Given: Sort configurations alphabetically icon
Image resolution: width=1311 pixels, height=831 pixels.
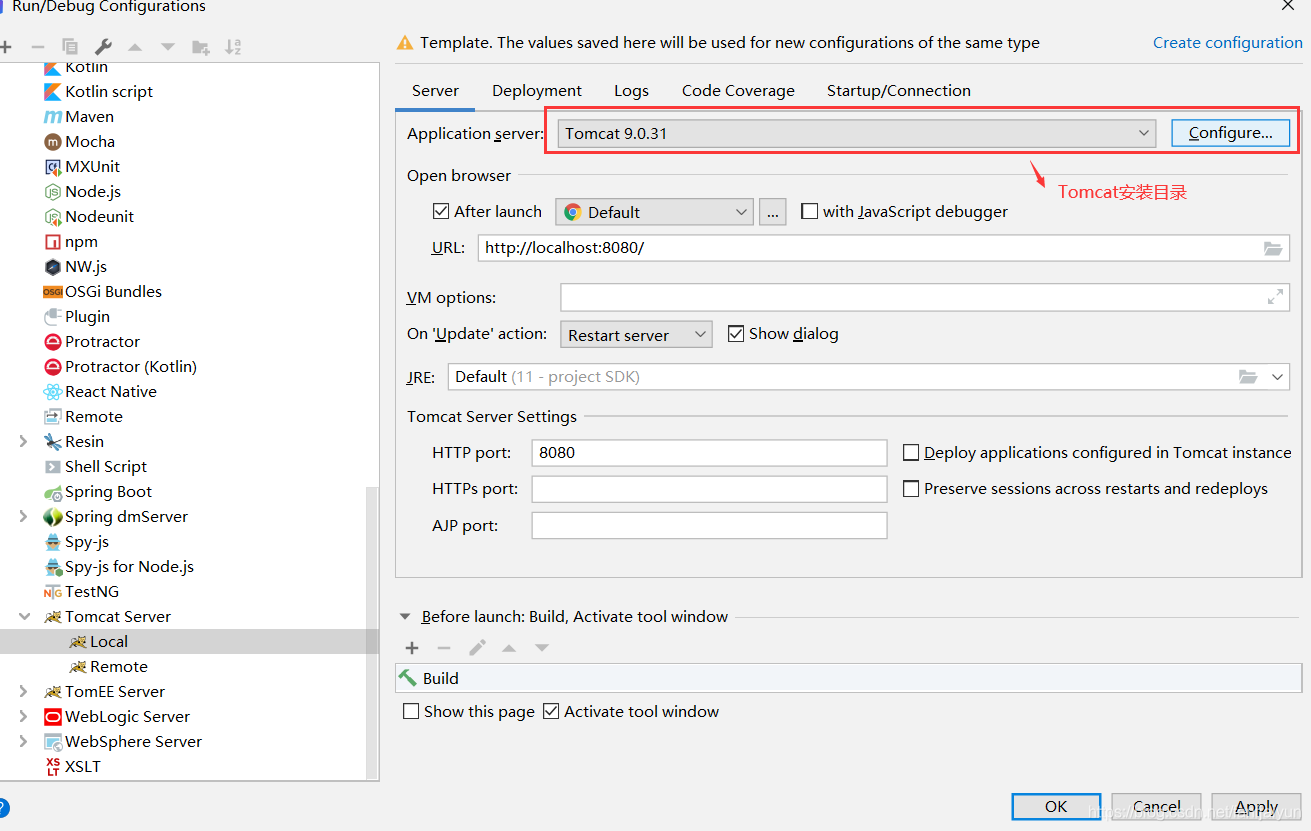Looking at the screenshot, I should click(x=233, y=47).
